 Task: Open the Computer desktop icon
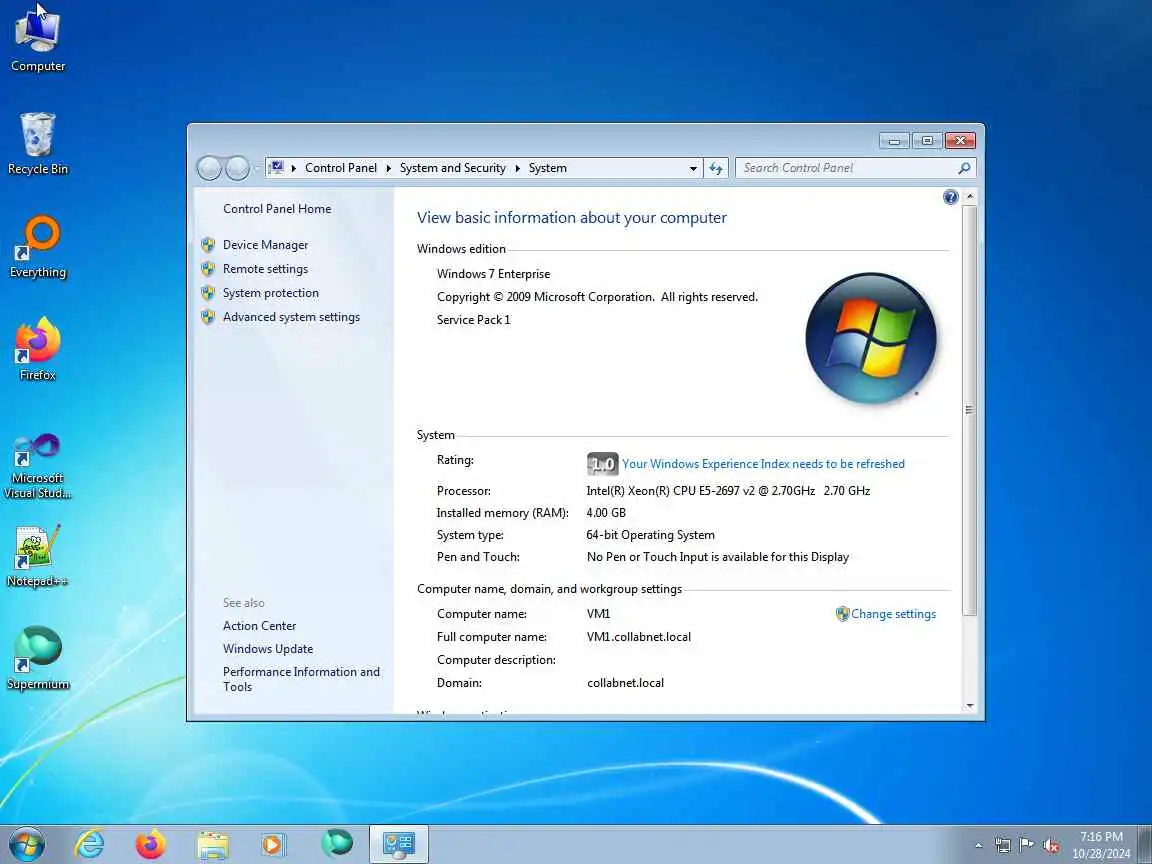pyautogui.click(x=37, y=38)
